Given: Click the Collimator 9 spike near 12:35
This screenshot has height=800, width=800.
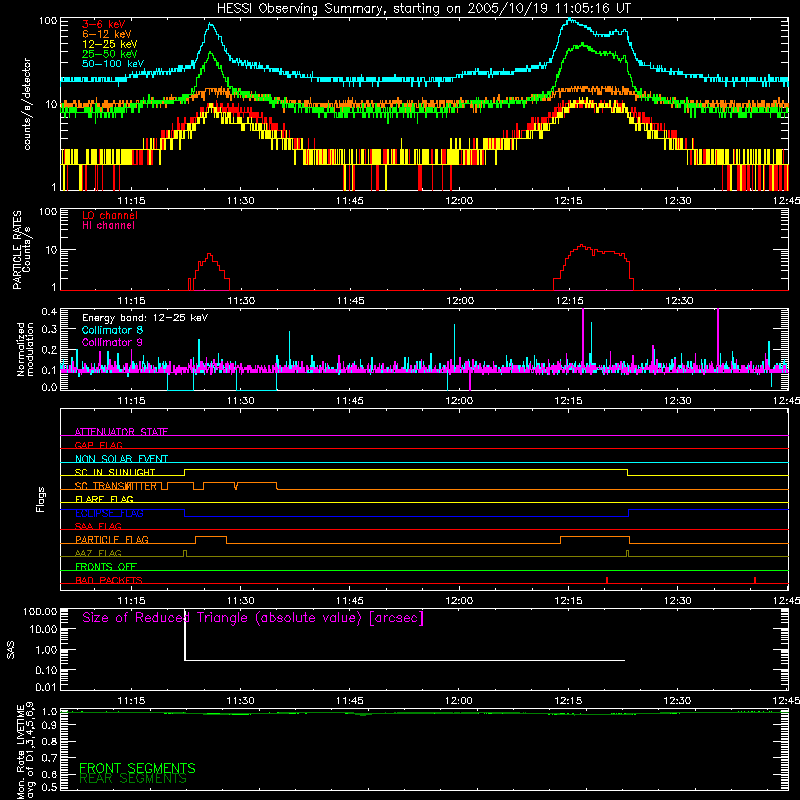Looking at the screenshot, I should pos(718,337).
